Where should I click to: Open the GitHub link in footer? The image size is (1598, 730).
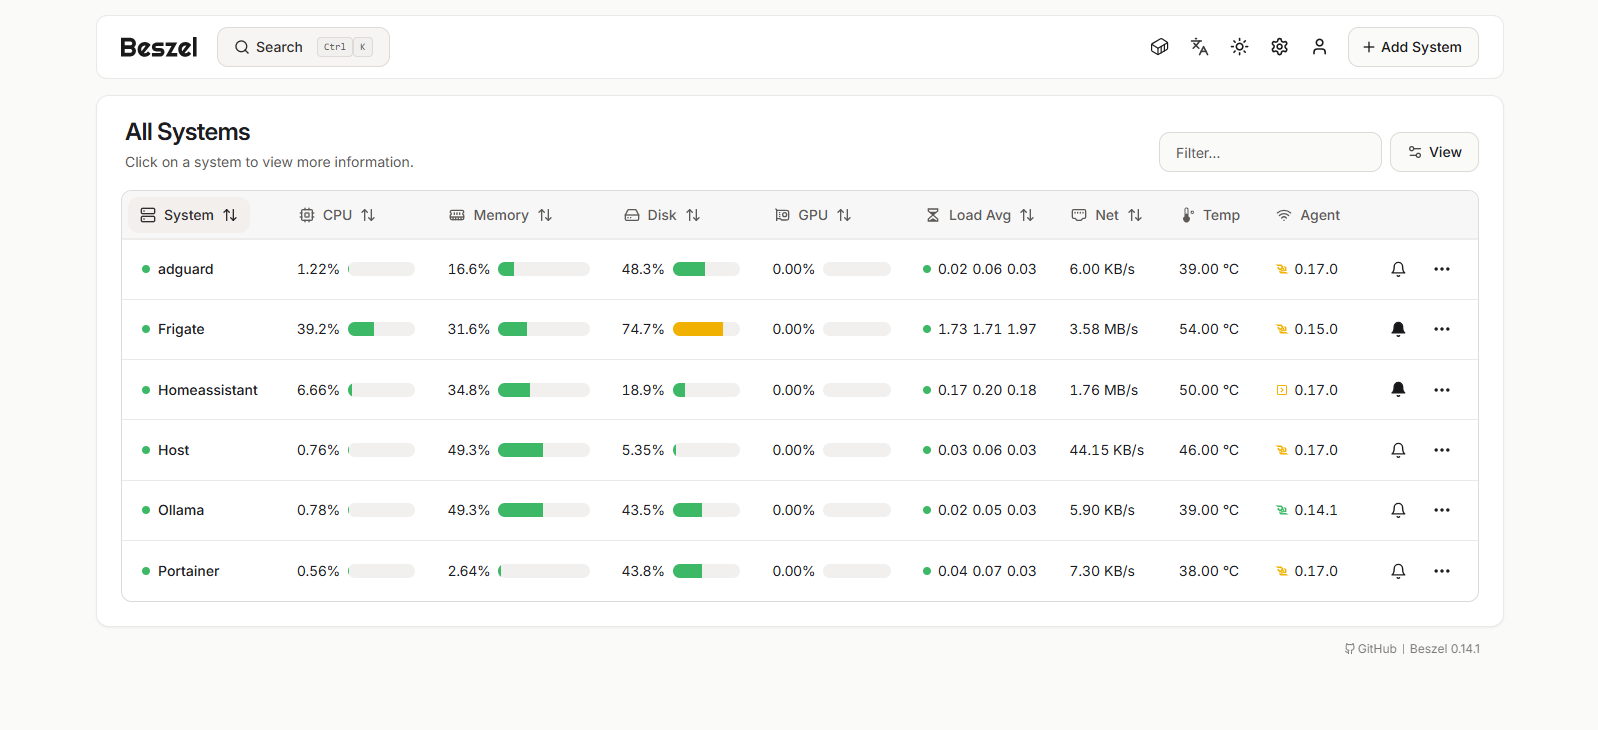tap(1371, 649)
